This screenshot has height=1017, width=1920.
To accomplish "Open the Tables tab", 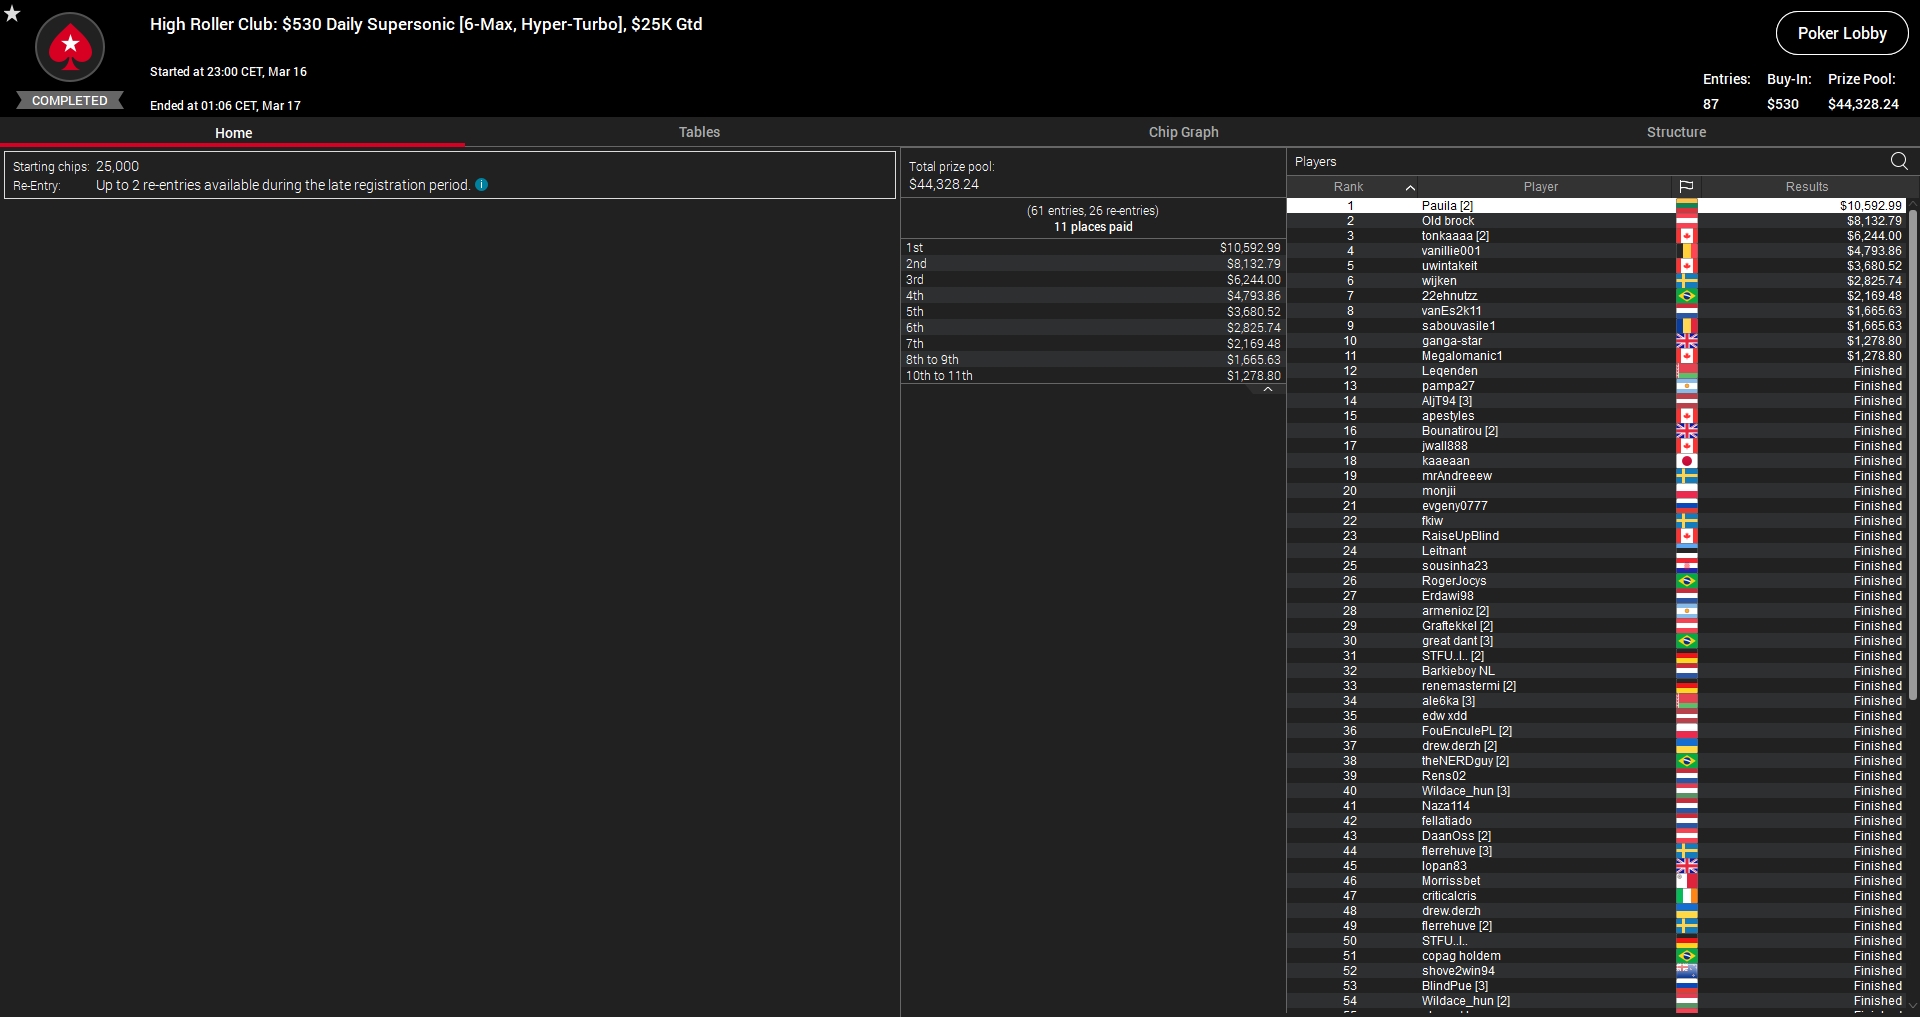I will click(699, 132).
